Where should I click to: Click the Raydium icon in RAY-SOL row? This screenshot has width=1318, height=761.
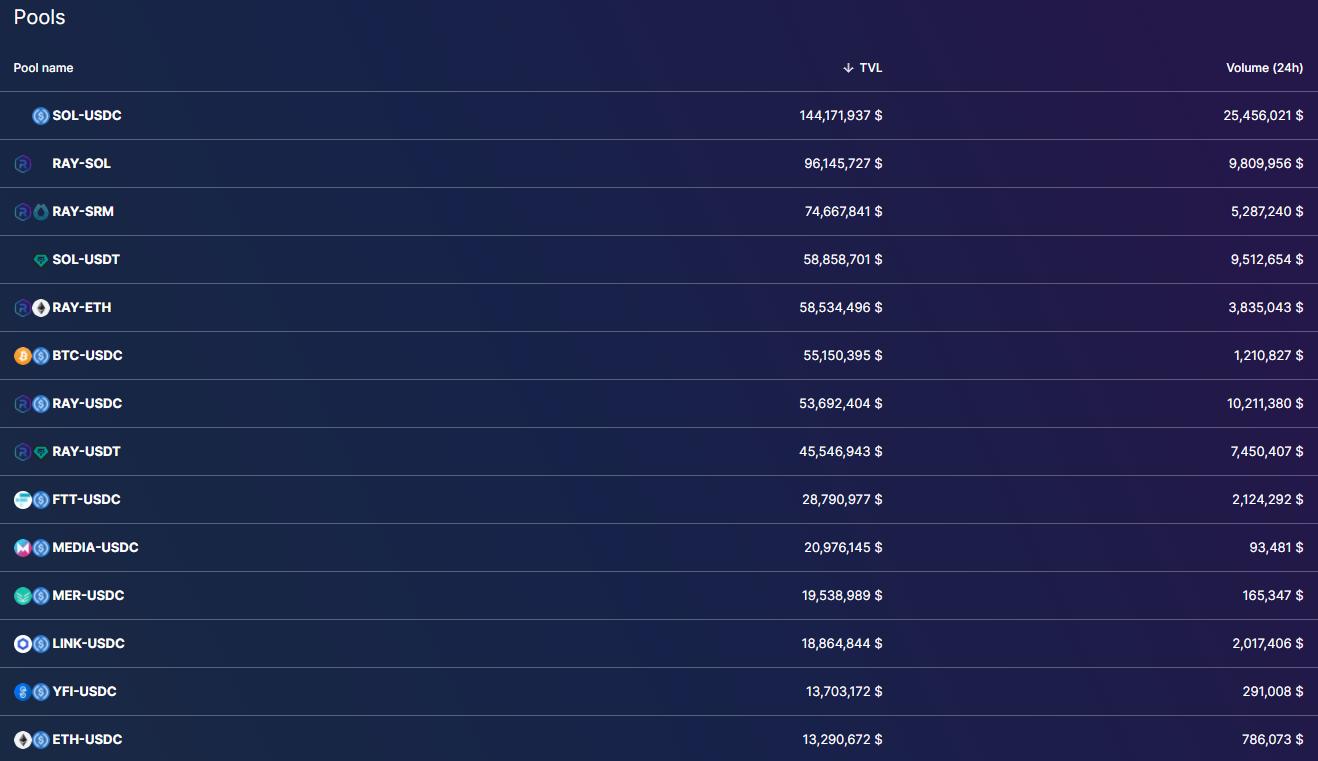coord(22,164)
